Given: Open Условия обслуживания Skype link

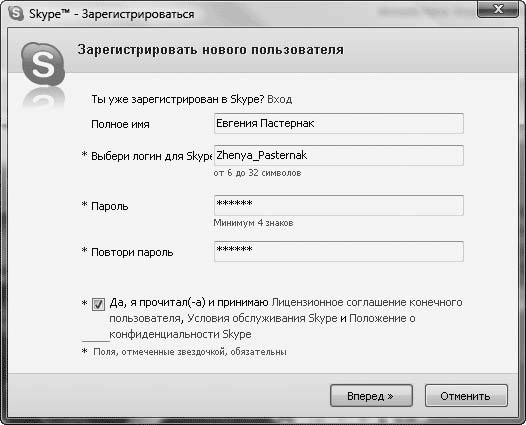Looking at the screenshot, I should [x=262, y=318].
